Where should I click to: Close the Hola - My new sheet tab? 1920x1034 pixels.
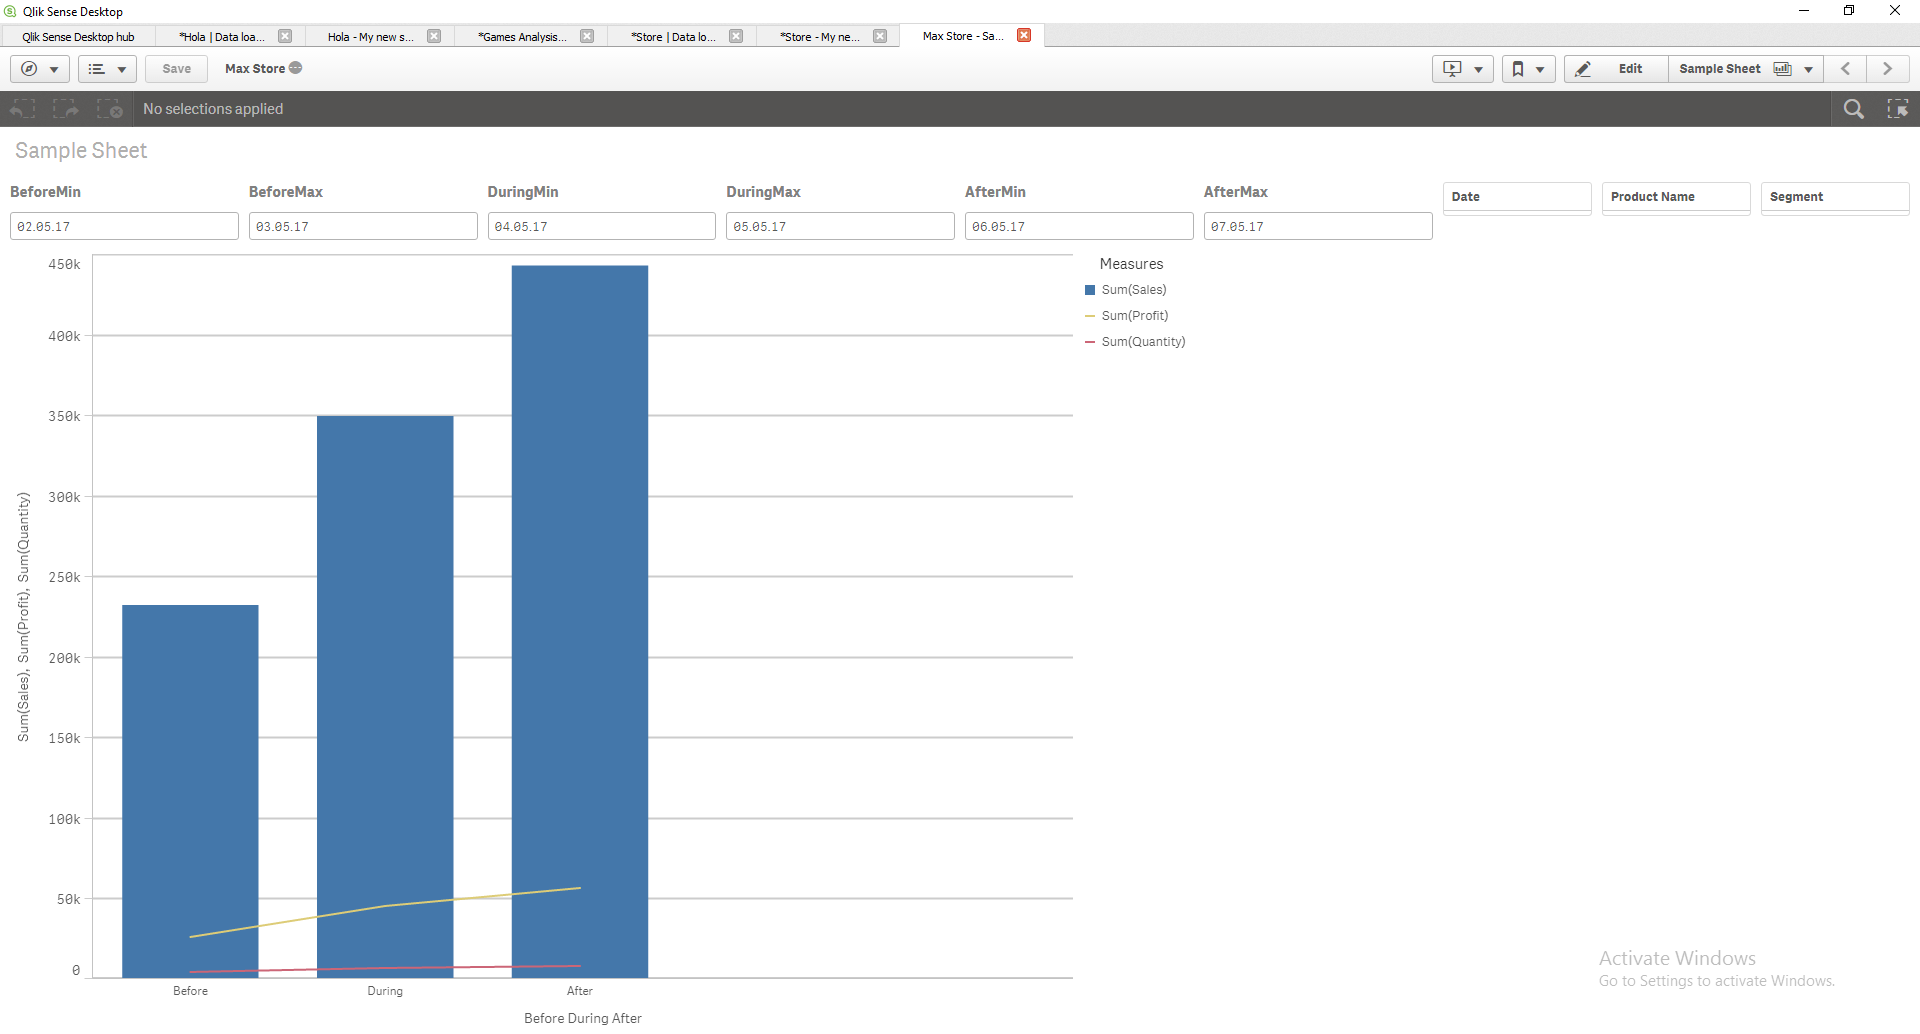434,36
